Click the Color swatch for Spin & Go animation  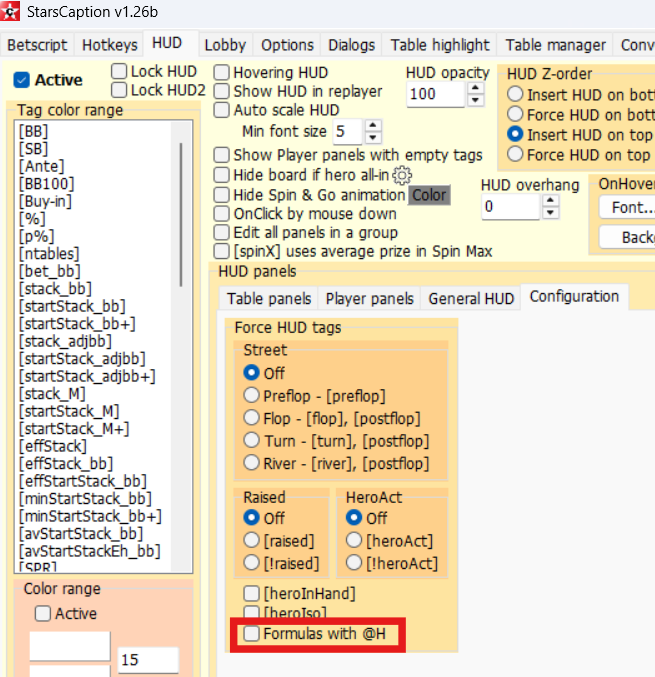point(429,195)
